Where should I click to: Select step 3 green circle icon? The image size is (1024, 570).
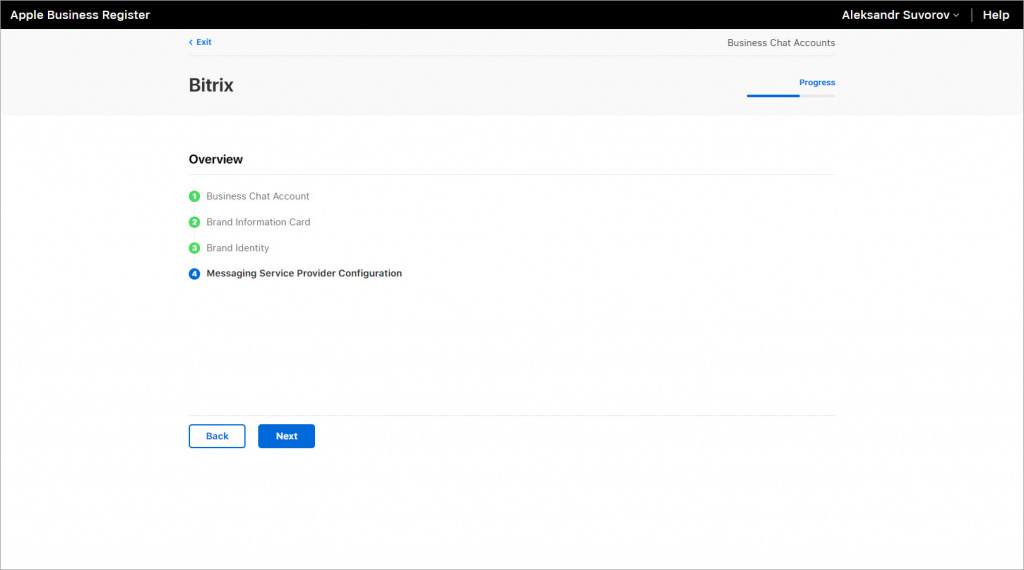[x=194, y=248]
